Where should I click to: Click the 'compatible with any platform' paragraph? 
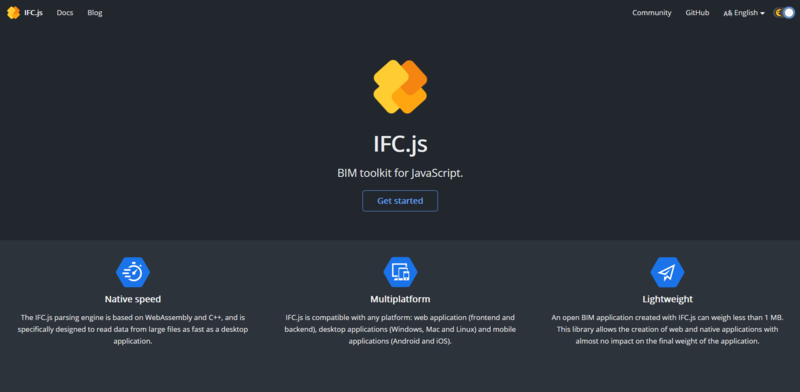click(400, 329)
